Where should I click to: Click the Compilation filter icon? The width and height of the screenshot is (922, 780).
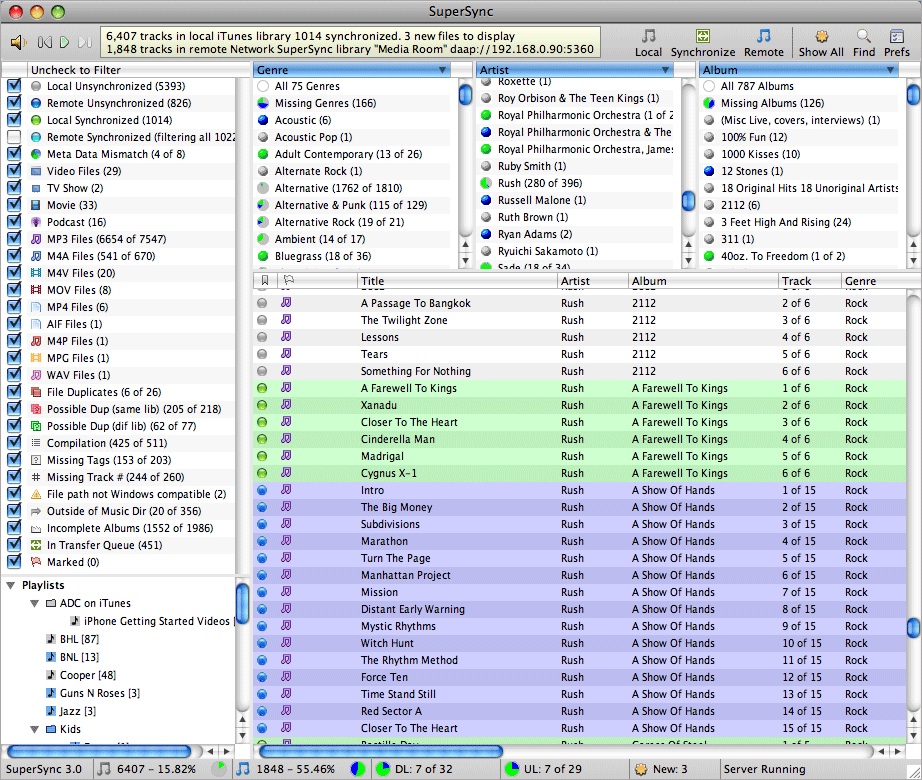(36, 443)
